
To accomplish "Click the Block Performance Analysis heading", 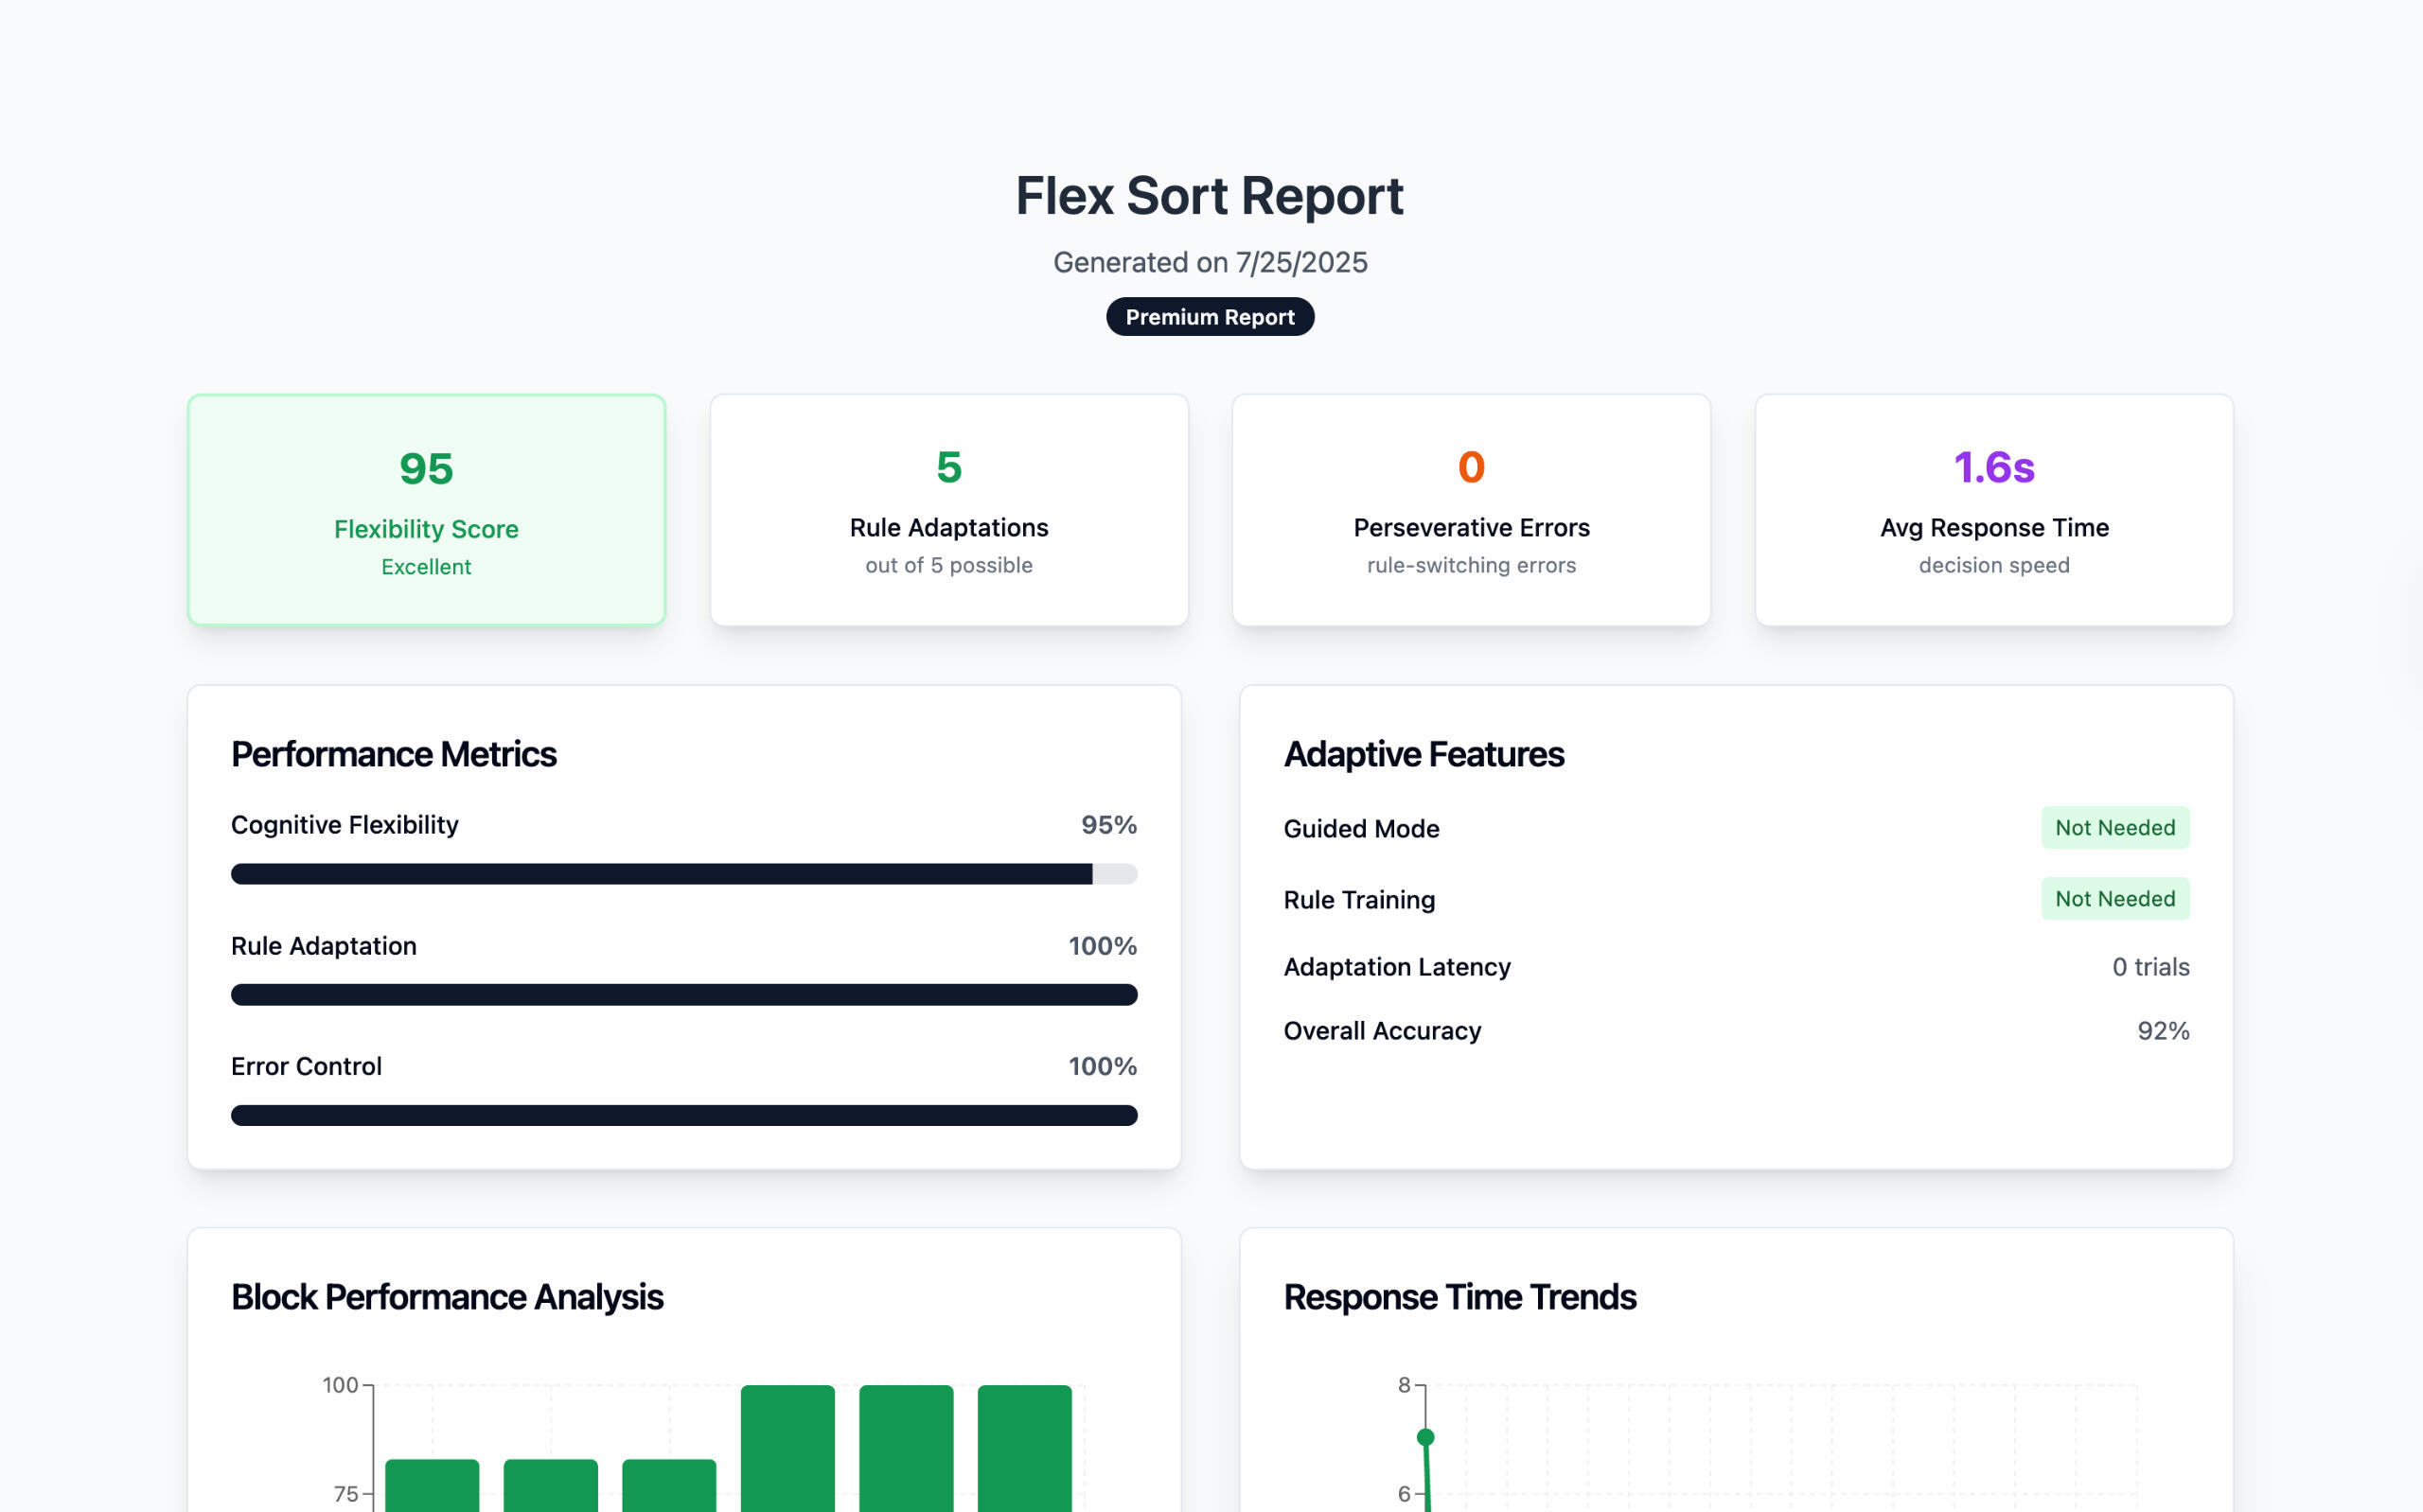I will tap(447, 1297).
